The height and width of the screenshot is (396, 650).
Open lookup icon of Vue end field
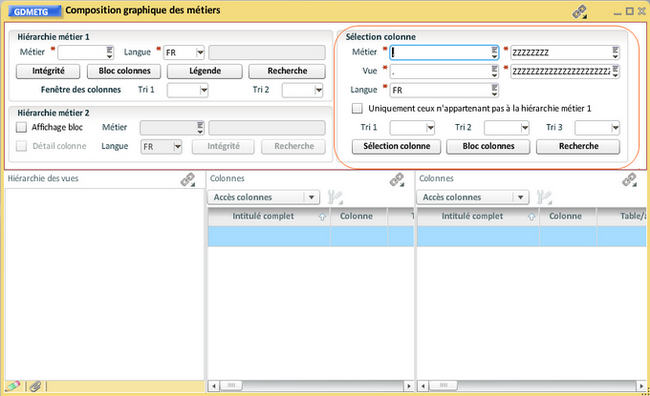[x=615, y=71]
